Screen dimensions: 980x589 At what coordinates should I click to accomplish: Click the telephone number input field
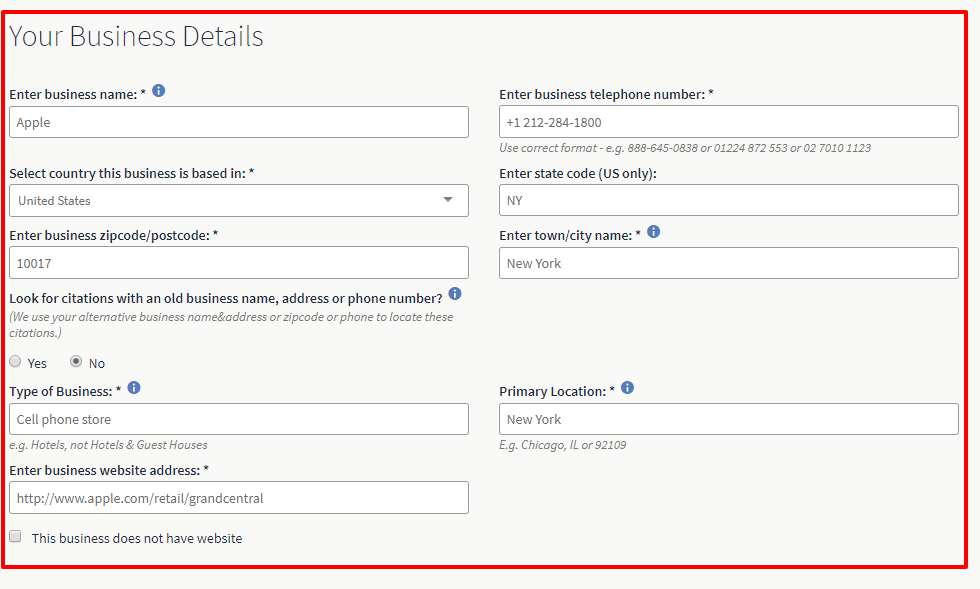click(729, 122)
